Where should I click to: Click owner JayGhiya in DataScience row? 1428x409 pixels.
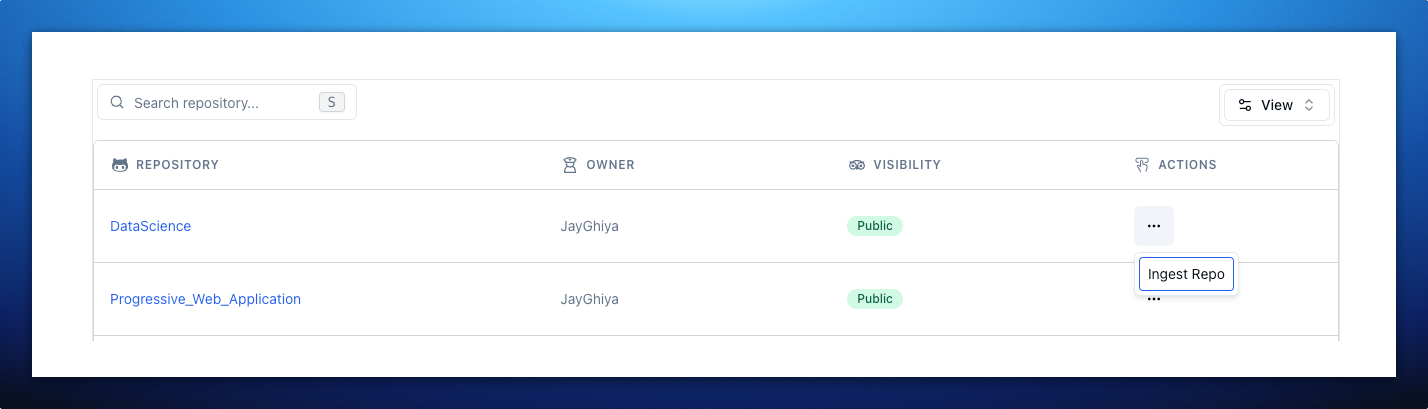[x=589, y=226]
